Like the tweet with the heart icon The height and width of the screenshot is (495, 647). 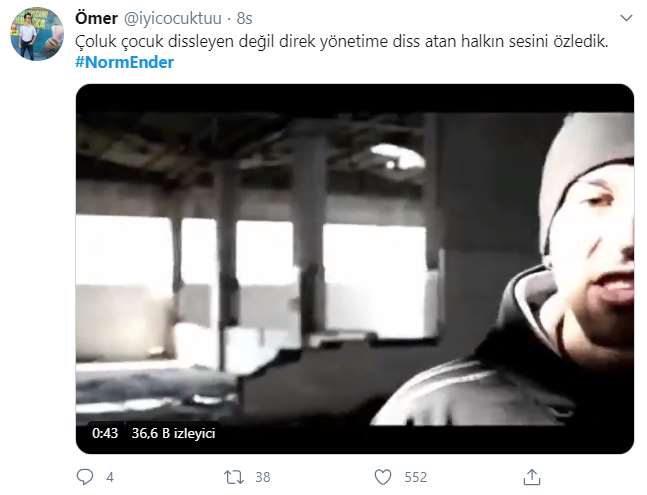(383, 477)
